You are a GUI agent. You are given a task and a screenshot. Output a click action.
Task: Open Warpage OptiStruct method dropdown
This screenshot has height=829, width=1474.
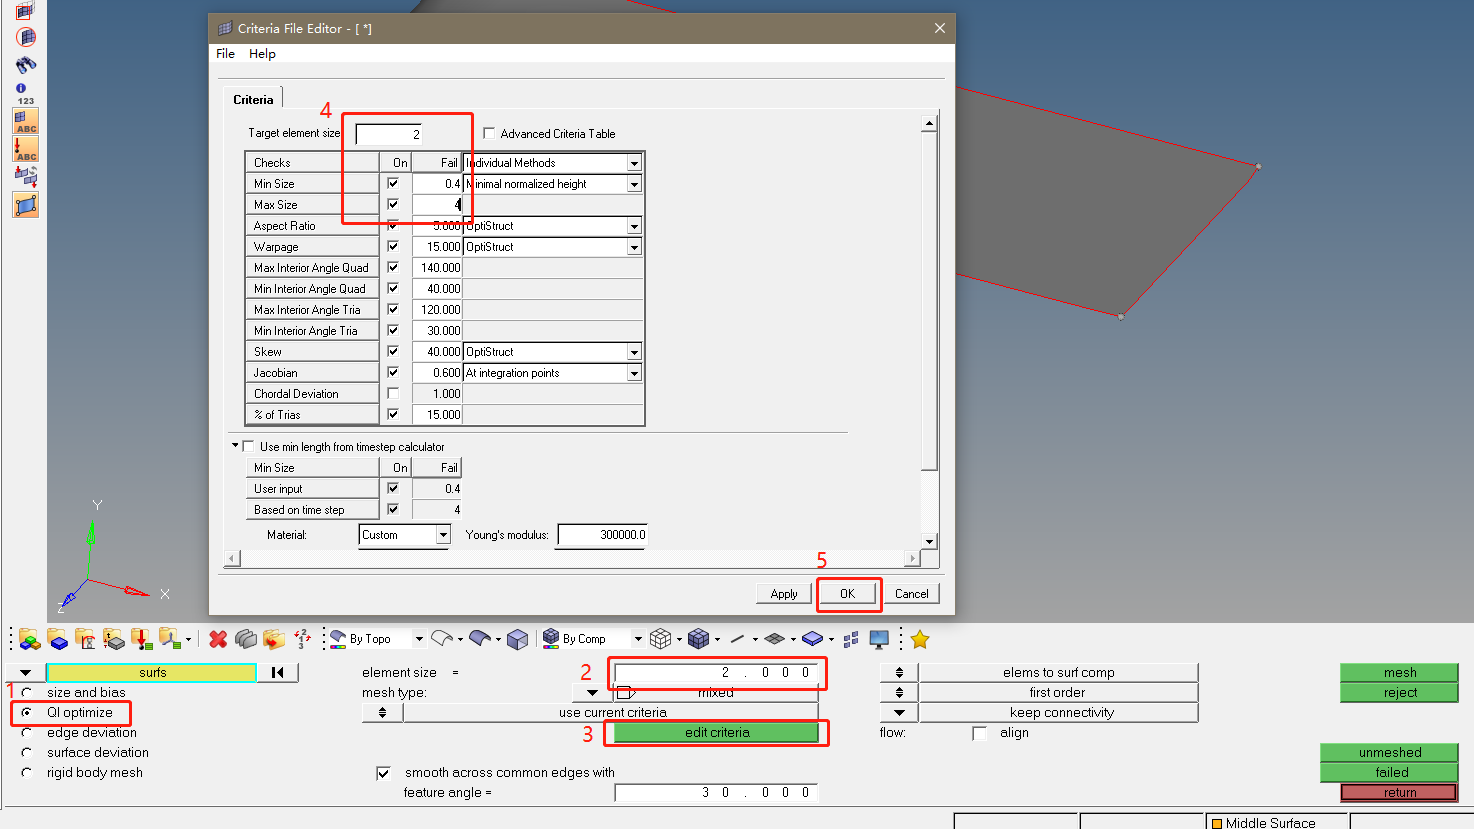click(634, 247)
